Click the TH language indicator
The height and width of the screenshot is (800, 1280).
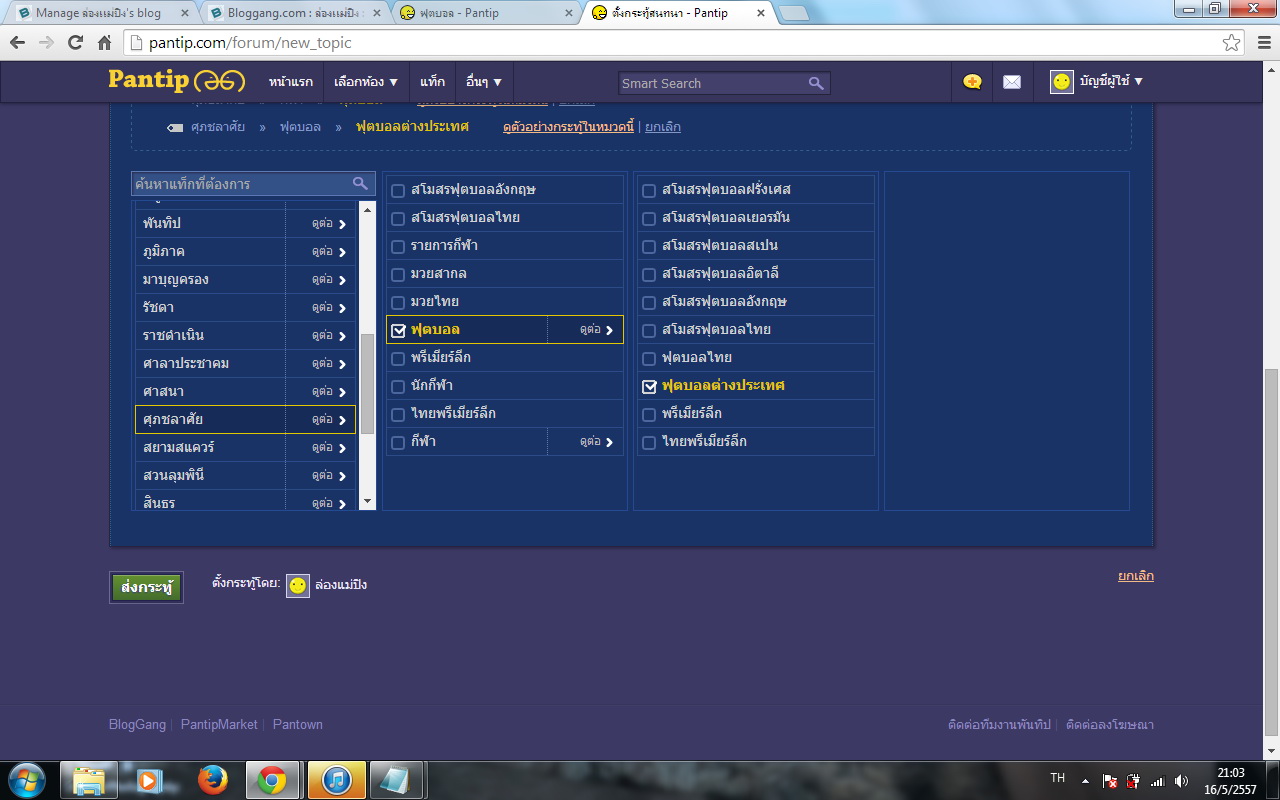[1057, 778]
